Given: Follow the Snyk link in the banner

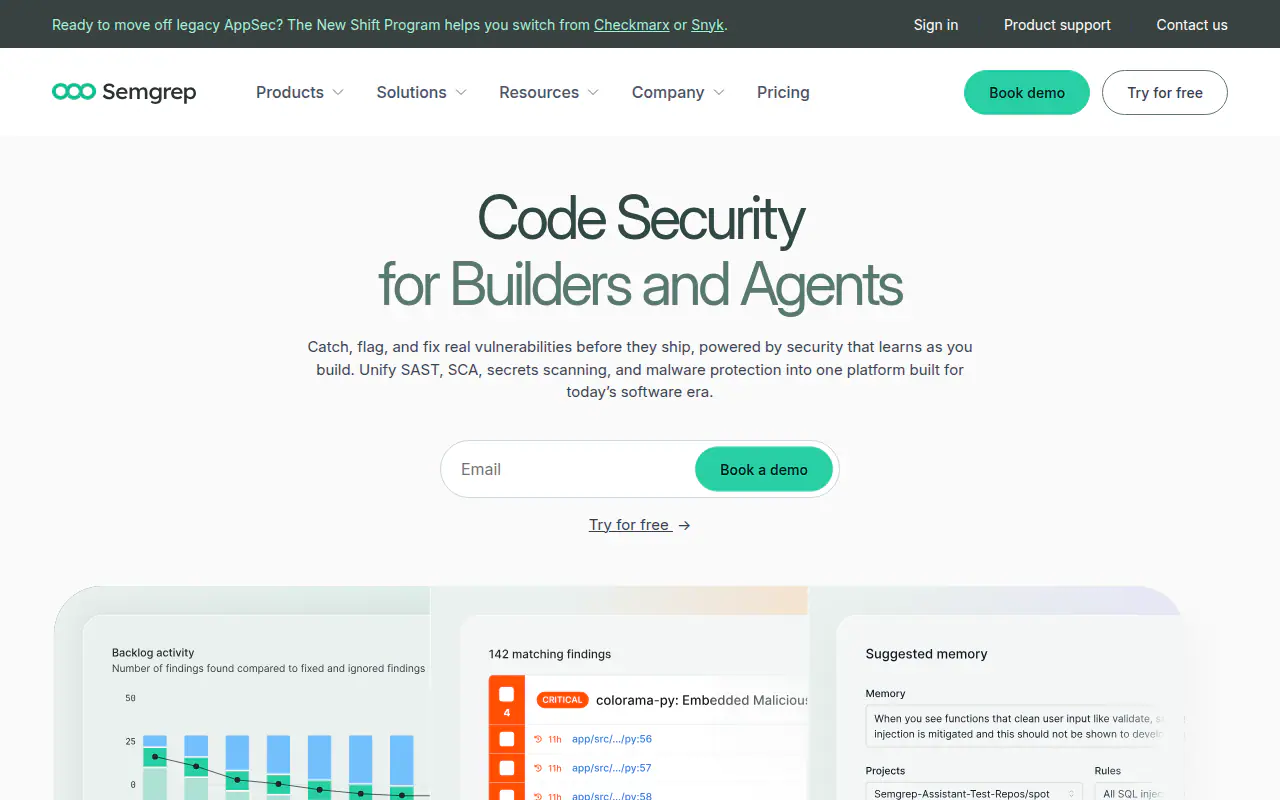Looking at the screenshot, I should tap(707, 24).
